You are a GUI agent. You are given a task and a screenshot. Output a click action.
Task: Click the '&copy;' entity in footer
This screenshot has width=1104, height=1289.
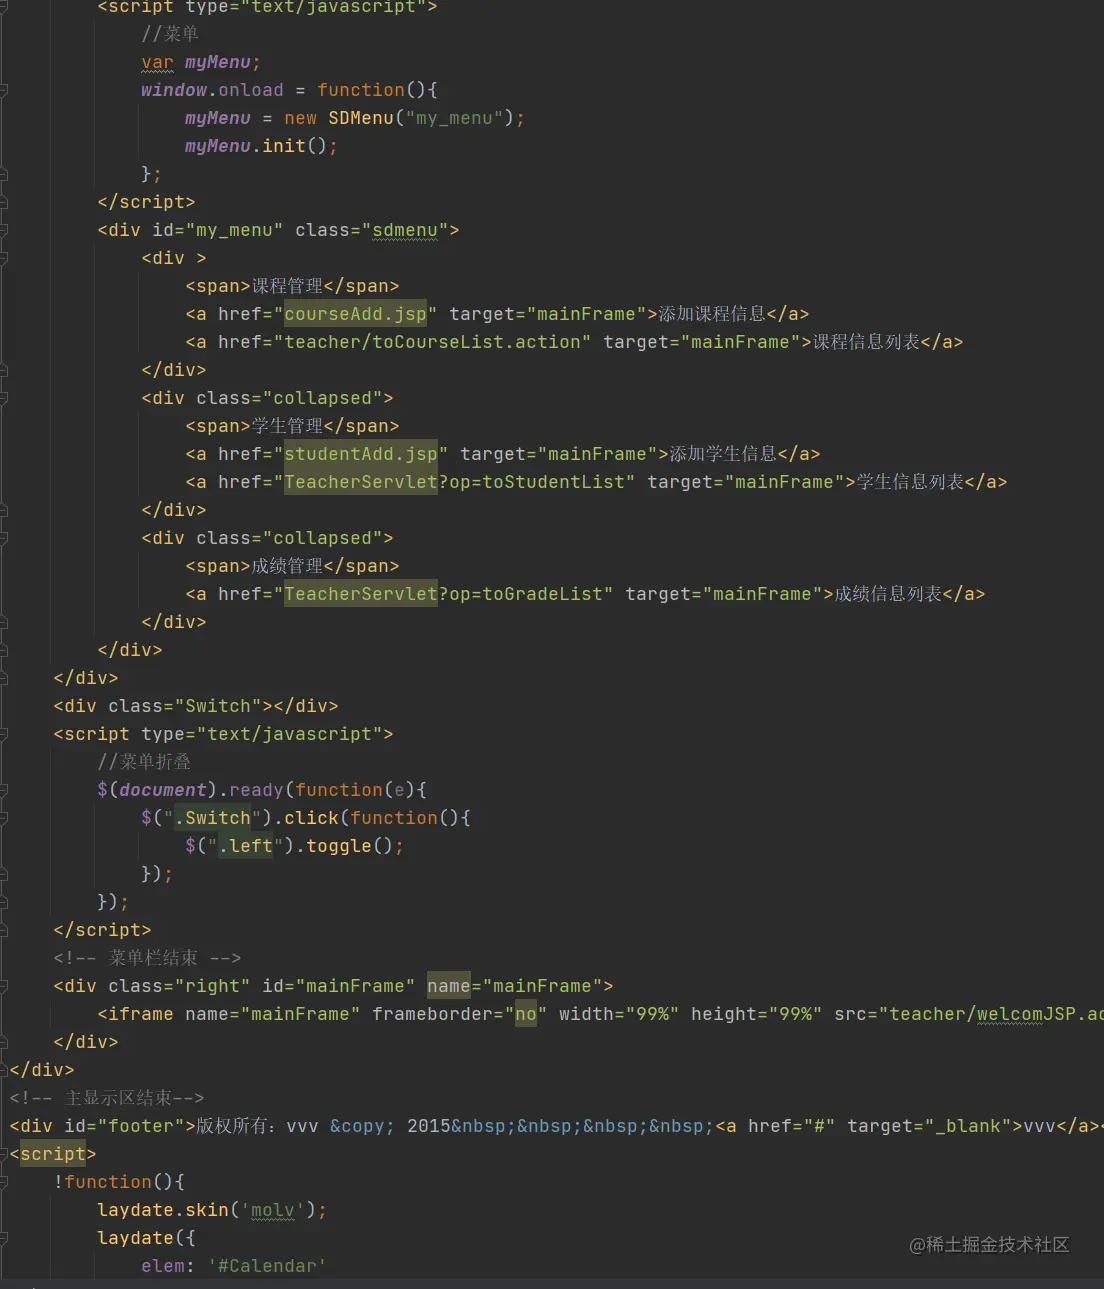point(362,1126)
